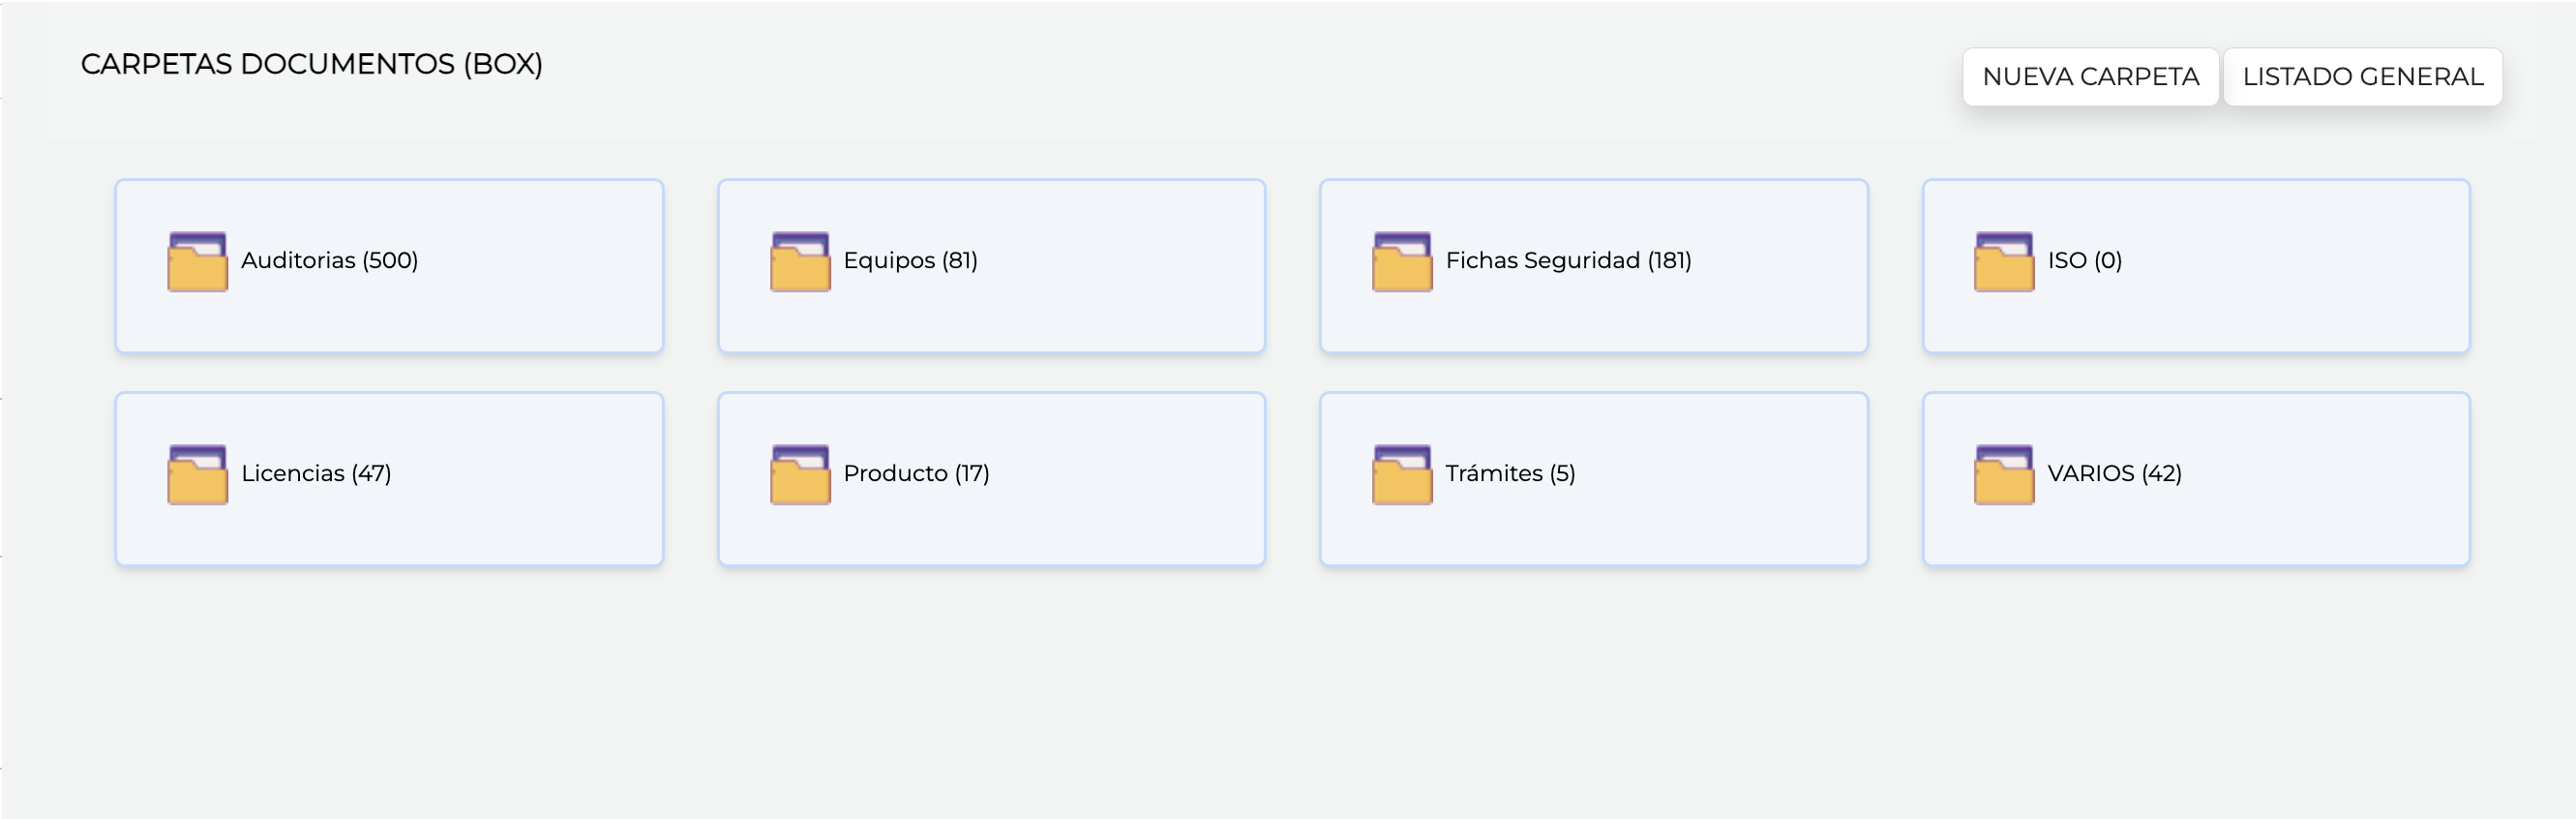Select the Licencias (47) label
This screenshot has height=819, width=2576.
click(316, 473)
